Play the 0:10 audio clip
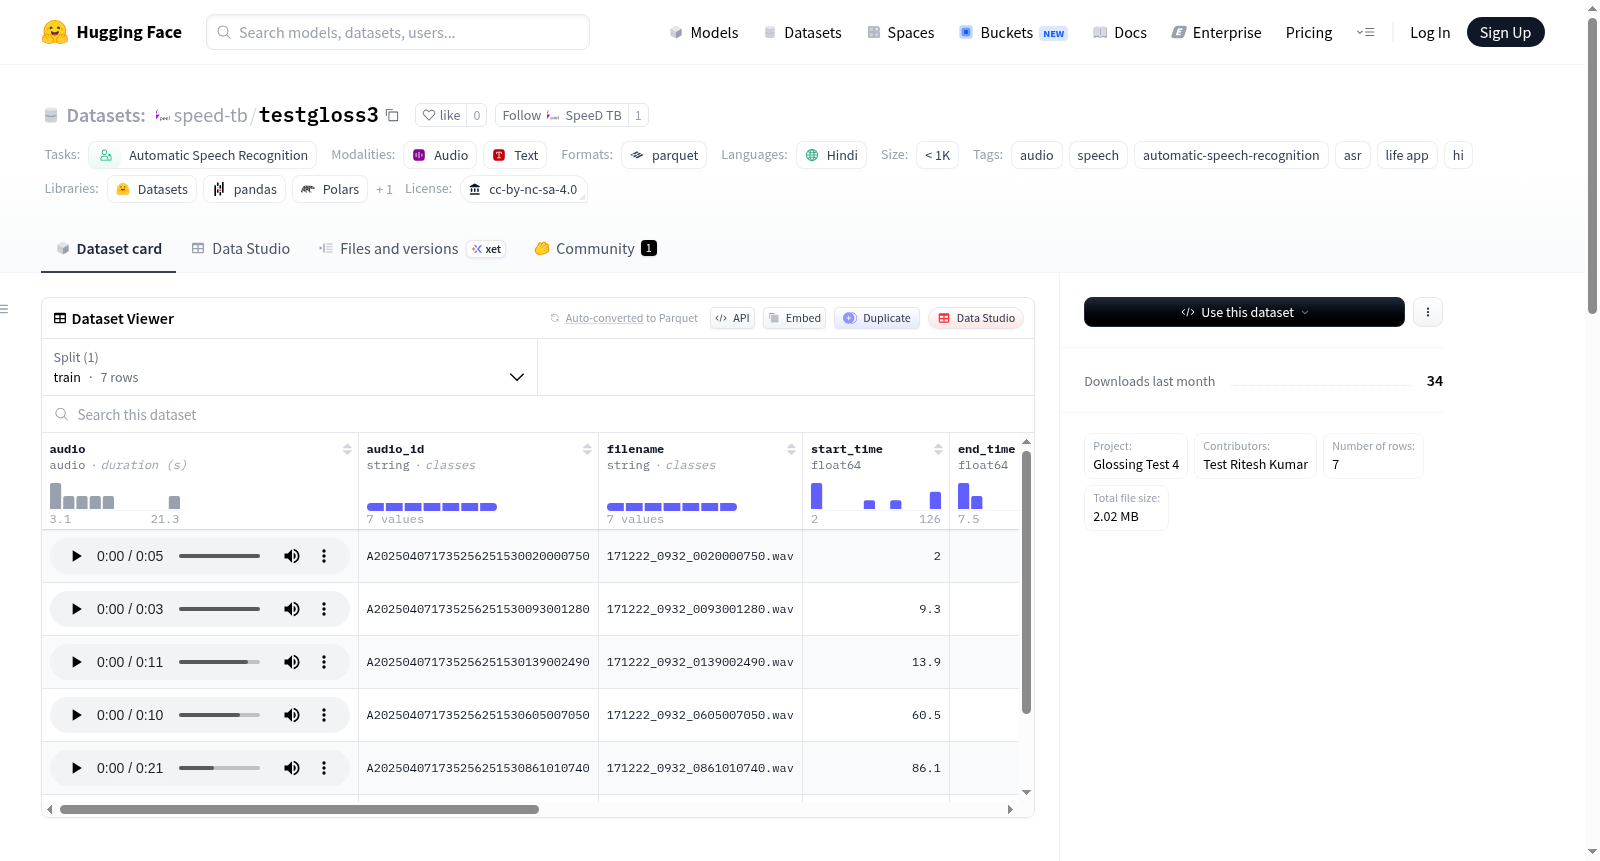1600x861 pixels. tap(76, 715)
